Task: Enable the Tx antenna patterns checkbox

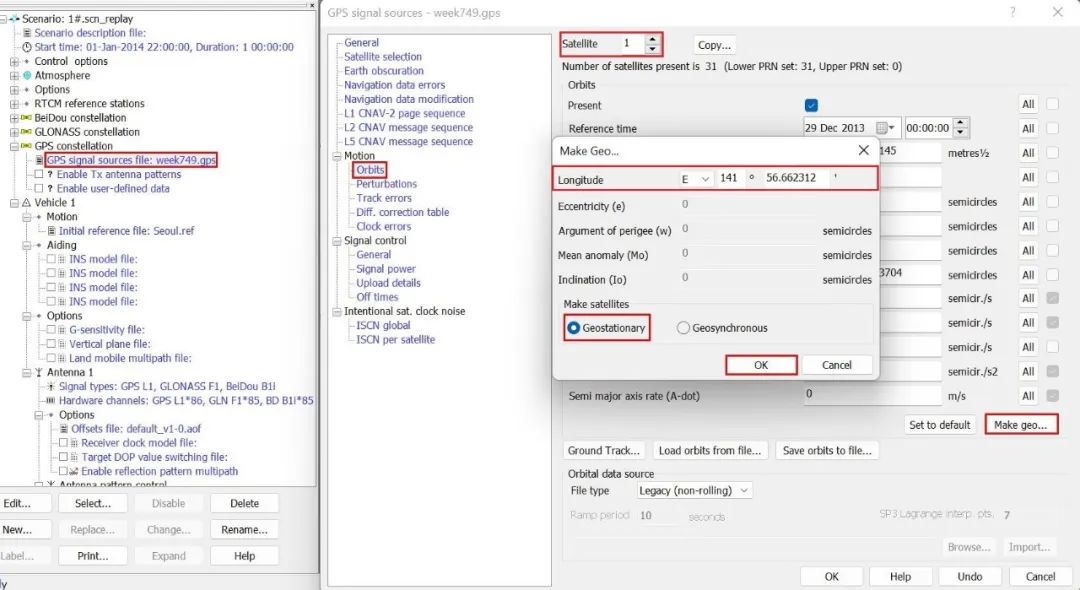Action: point(39,174)
